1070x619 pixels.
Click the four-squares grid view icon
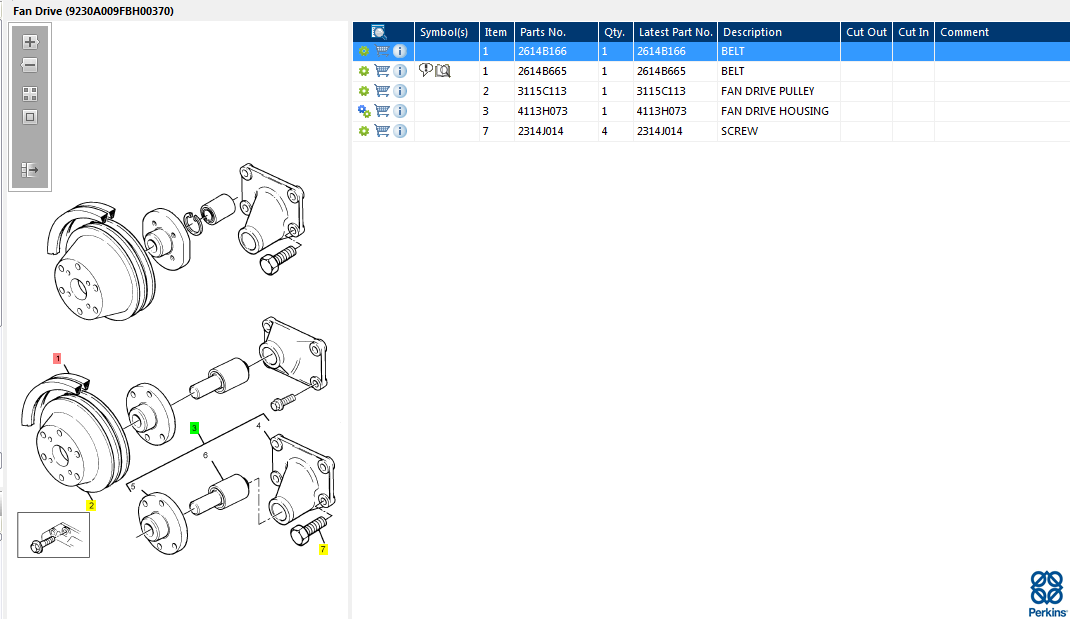[30, 94]
